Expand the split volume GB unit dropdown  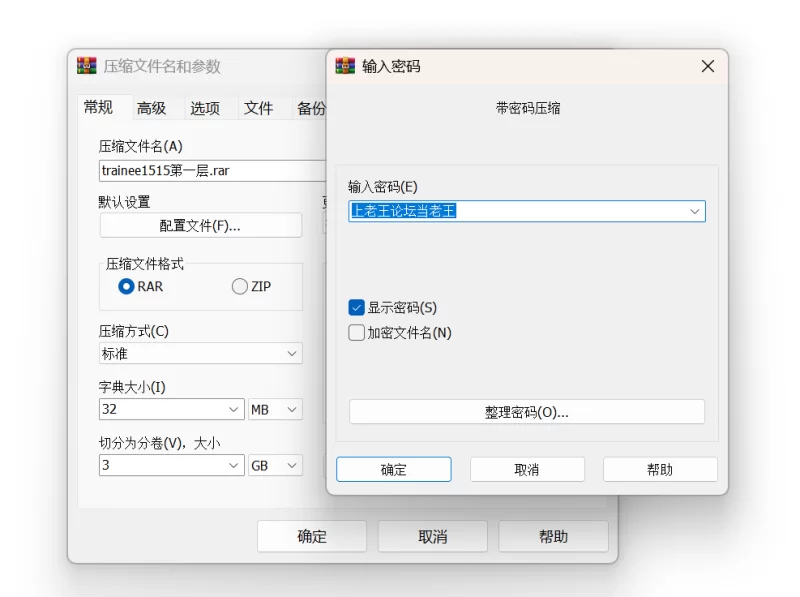click(292, 466)
